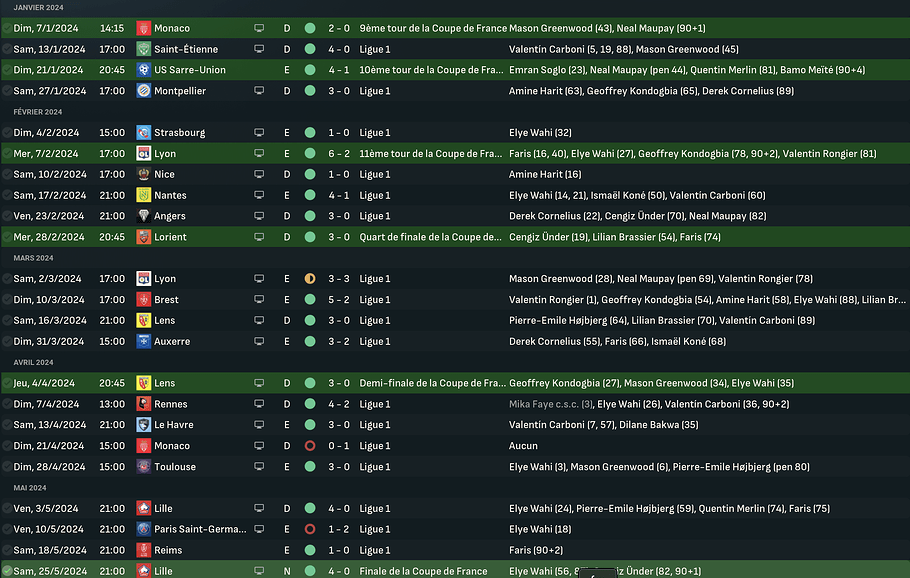
Task: Toggle the checkmark beside Sam, 25/5/2024 final
Action: [7, 571]
